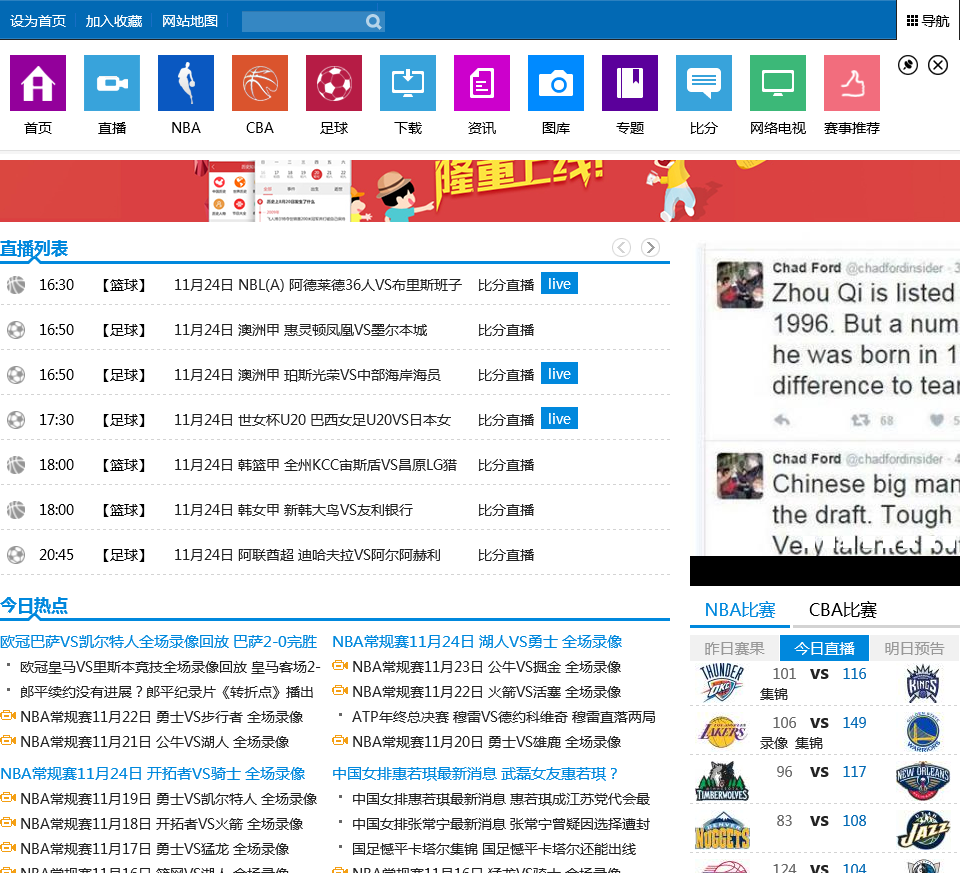
Task: Click the Nuggets team logo
Action: click(722, 831)
